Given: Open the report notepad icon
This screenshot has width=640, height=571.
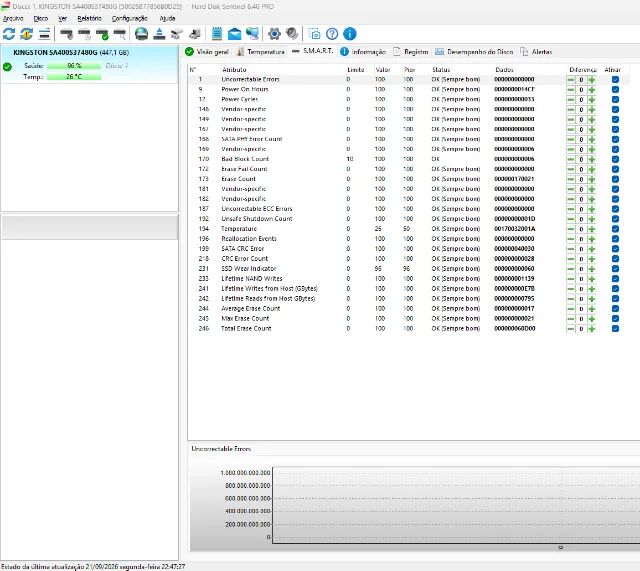Looking at the screenshot, I should pyautogui.click(x=217, y=34).
